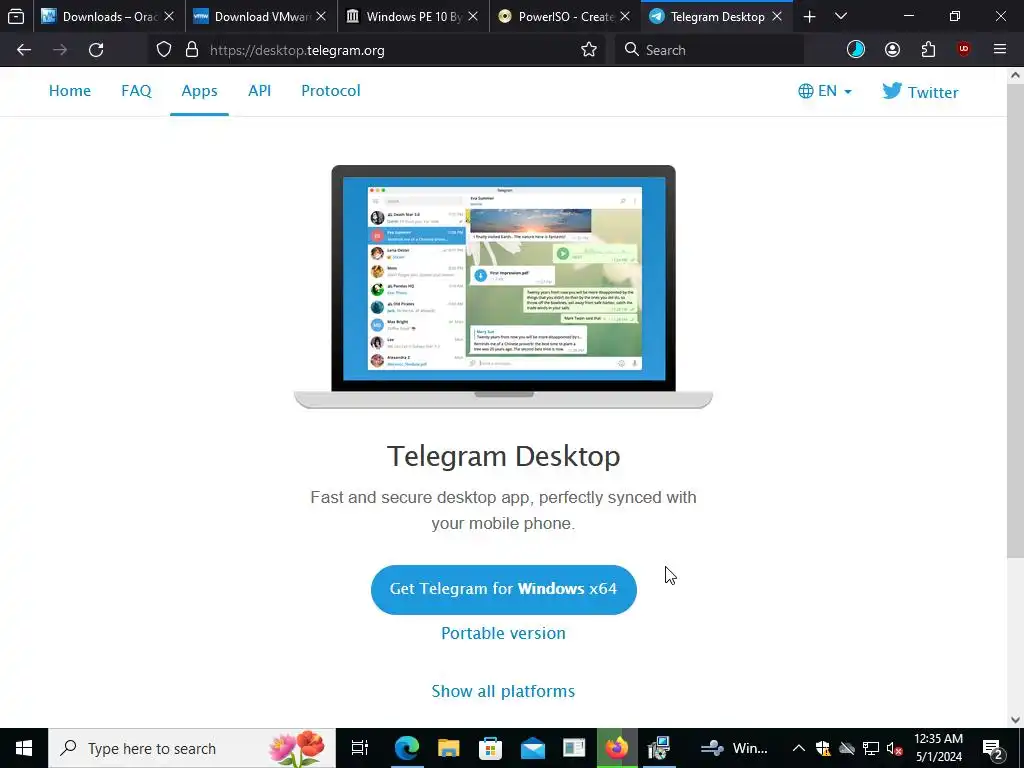Close the PowerISO tab
The height and width of the screenshot is (768, 1024).
625,16
